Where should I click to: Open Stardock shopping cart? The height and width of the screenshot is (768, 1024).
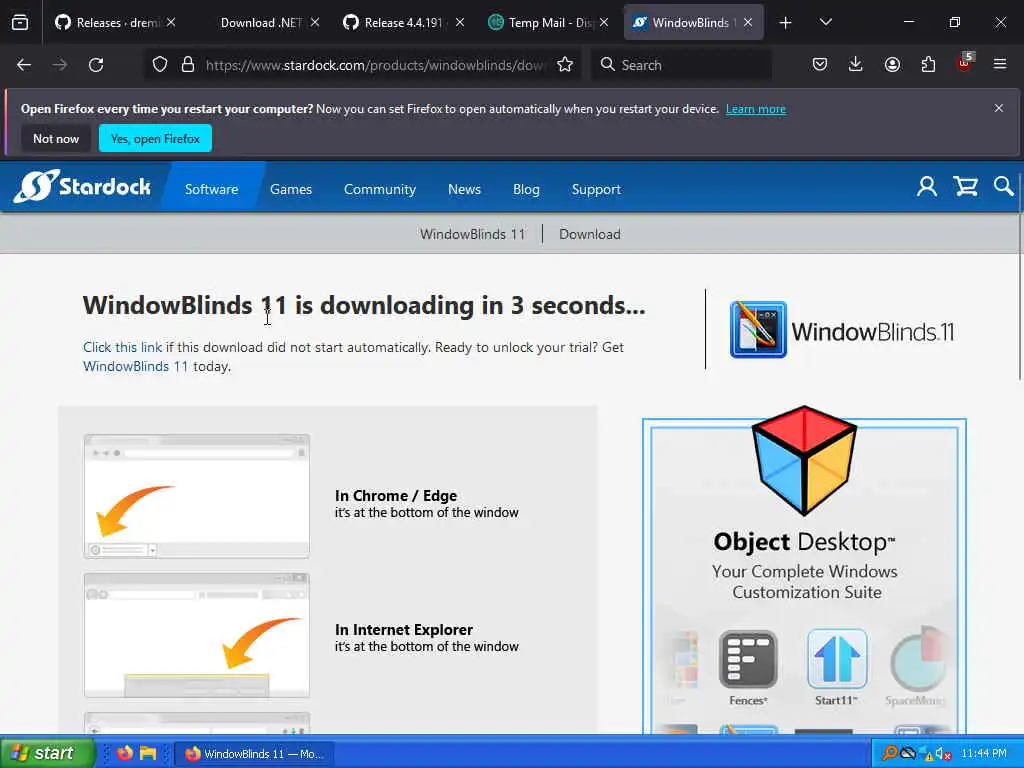(x=965, y=187)
